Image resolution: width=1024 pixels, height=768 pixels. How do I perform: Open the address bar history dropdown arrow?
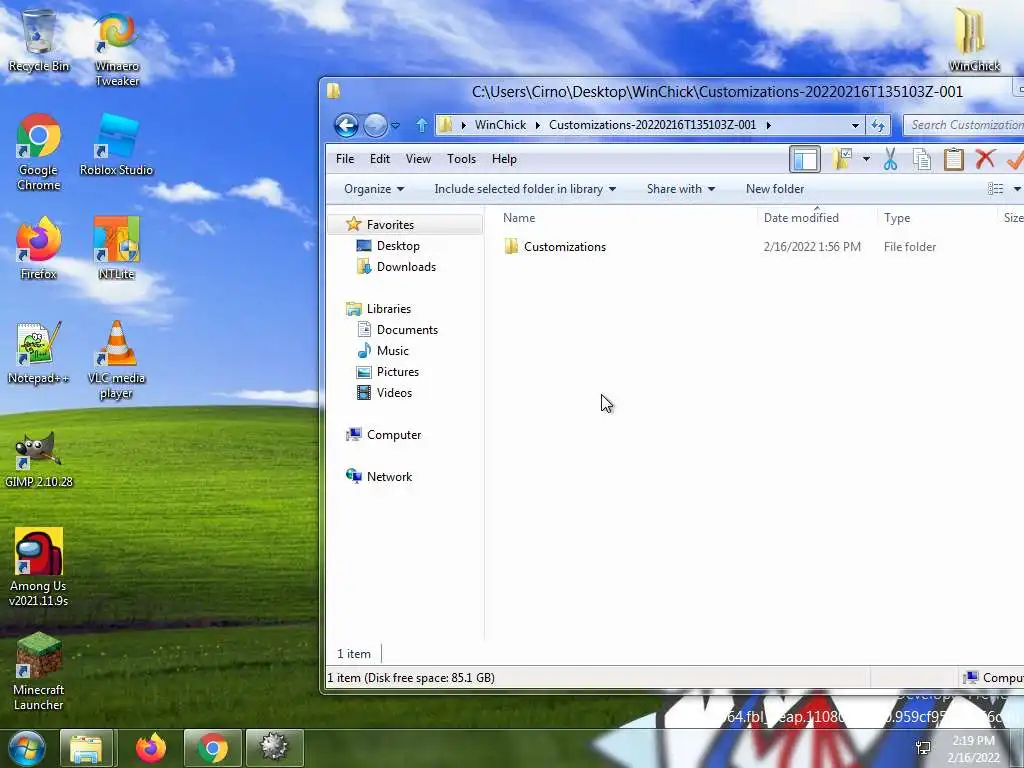coord(855,125)
